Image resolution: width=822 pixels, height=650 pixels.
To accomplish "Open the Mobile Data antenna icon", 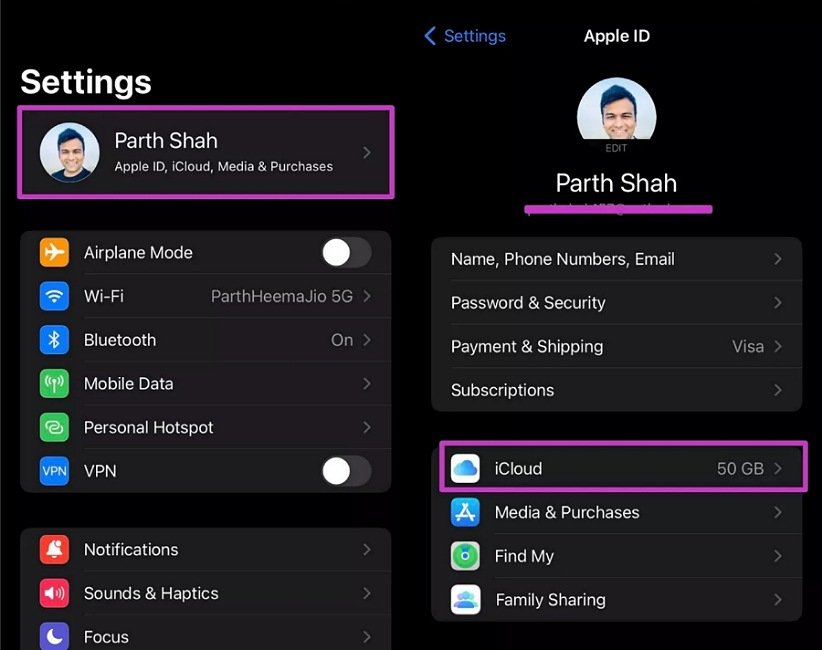I will click(x=54, y=384).
